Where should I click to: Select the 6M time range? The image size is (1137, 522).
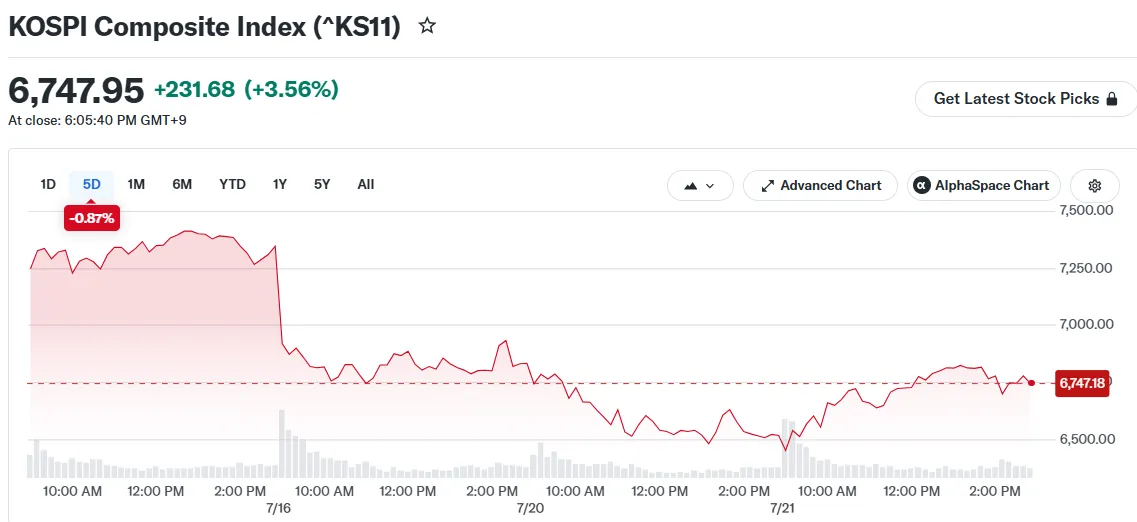[182, 184]
